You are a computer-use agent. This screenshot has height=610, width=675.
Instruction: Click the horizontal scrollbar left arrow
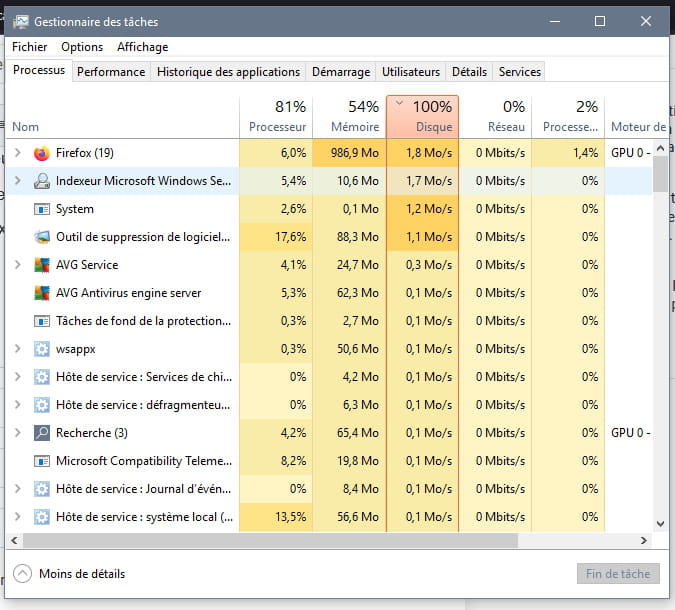click(x=14, y=540)
